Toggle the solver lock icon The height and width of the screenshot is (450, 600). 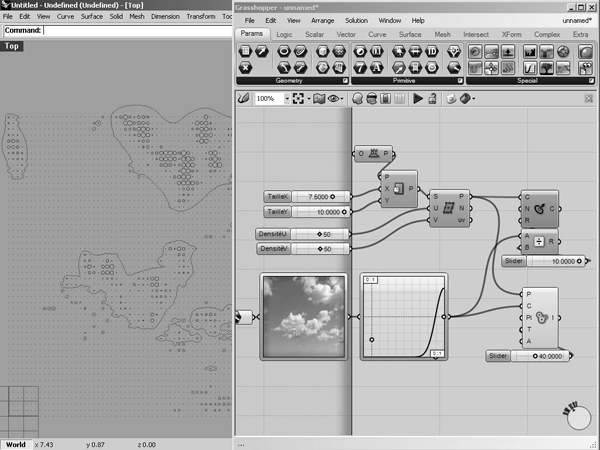432,99
